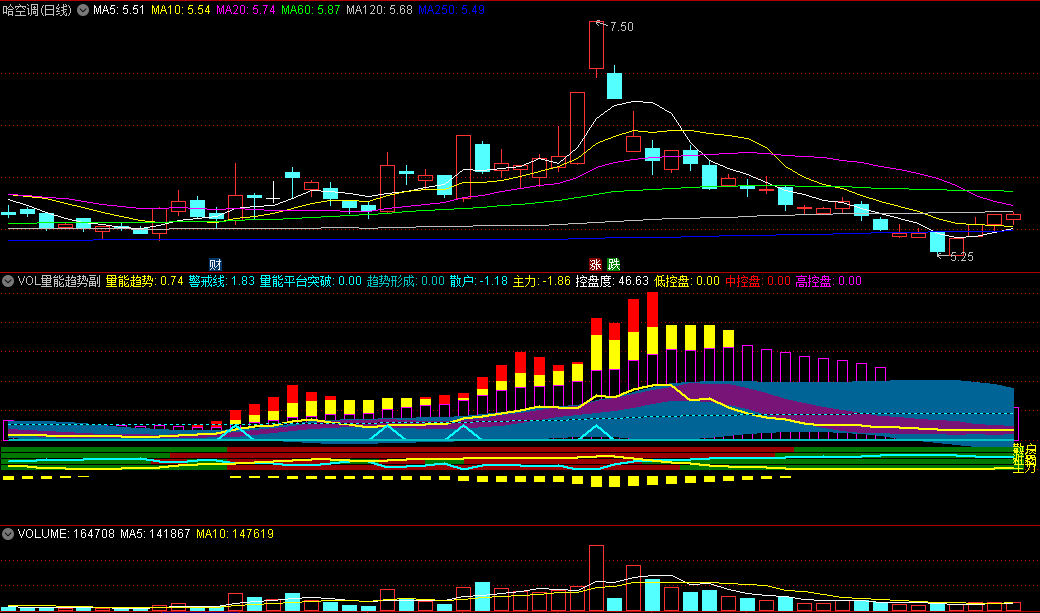This screenshot has height=613, width=1040.
Task: Open the dropdown circle beside VOLUME label
Action: [x=8, y=534]
